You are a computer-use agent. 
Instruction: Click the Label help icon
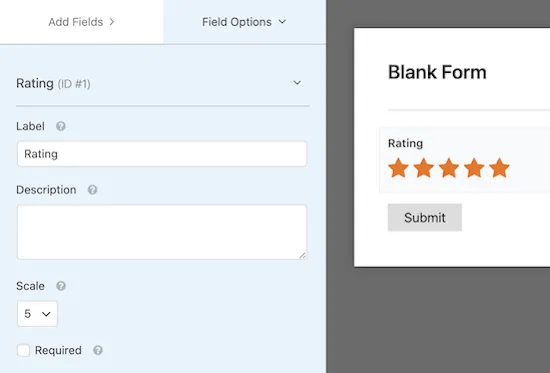[x=61, y=126]
